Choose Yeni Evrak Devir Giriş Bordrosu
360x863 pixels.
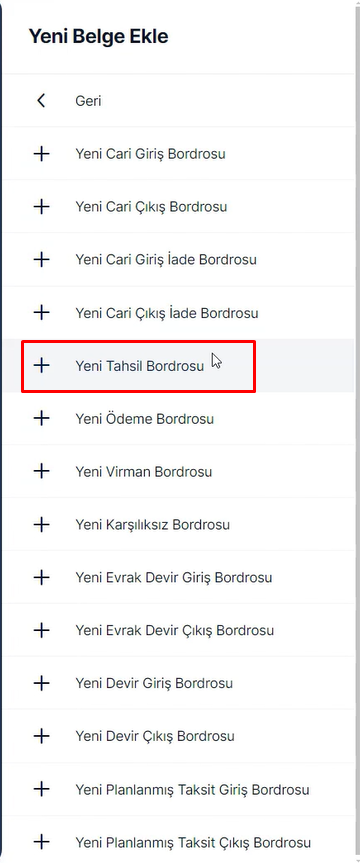173,578
